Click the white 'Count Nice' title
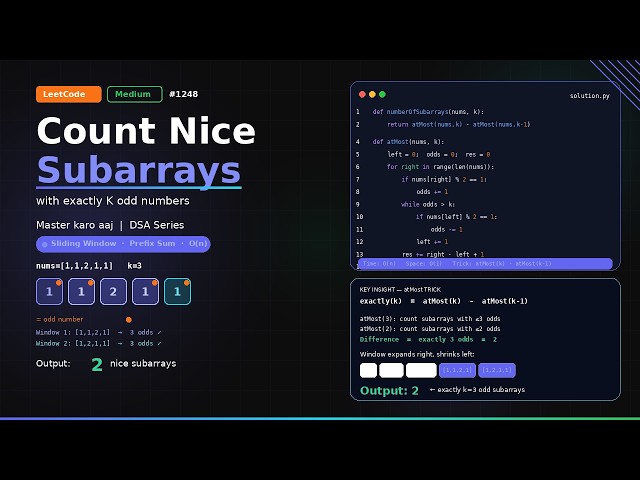This screenshot has width=640, height=480. click(146, 131)
